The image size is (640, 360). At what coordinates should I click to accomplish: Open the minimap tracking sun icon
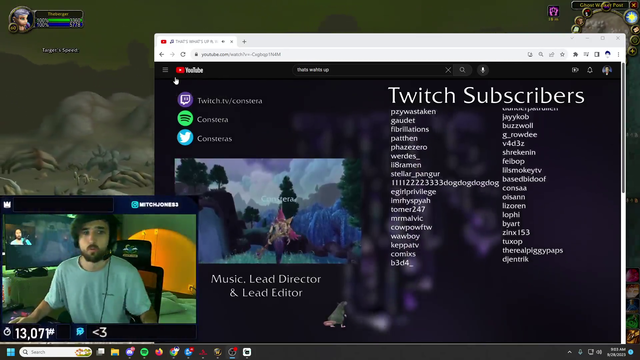[x=631, y=18]
